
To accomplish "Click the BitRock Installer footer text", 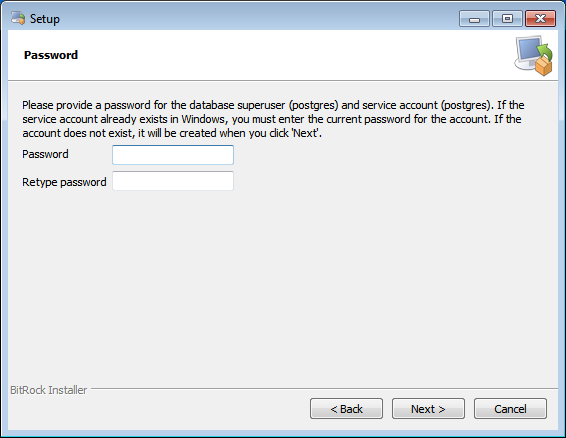I will pyautogui.click(x=48, y=390).
